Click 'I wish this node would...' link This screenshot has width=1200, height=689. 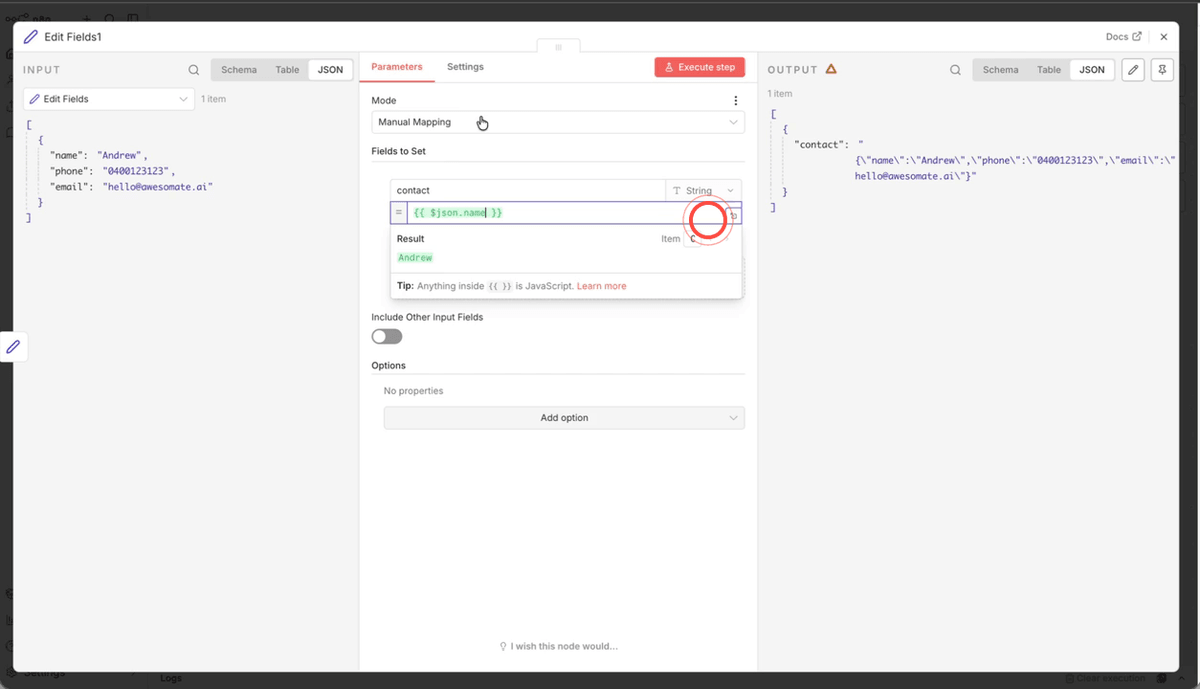pos(558,646)
